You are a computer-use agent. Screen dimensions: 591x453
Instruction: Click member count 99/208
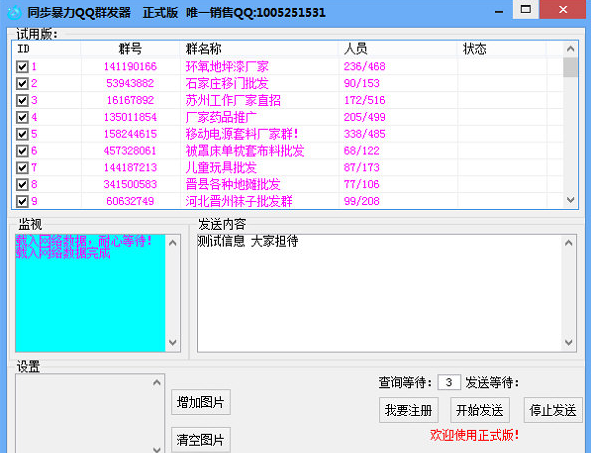tap(361, 201)
